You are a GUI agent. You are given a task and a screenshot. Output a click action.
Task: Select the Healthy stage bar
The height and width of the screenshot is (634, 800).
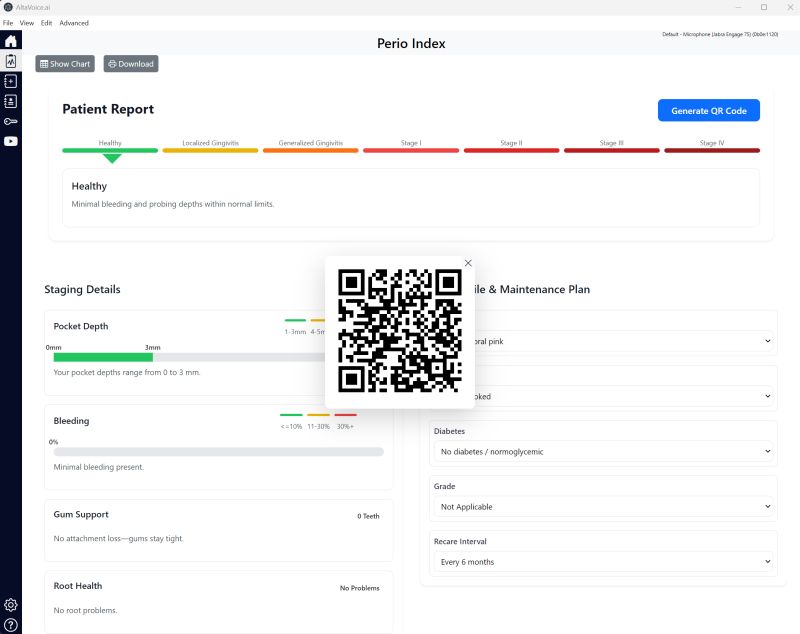[110, 150]
